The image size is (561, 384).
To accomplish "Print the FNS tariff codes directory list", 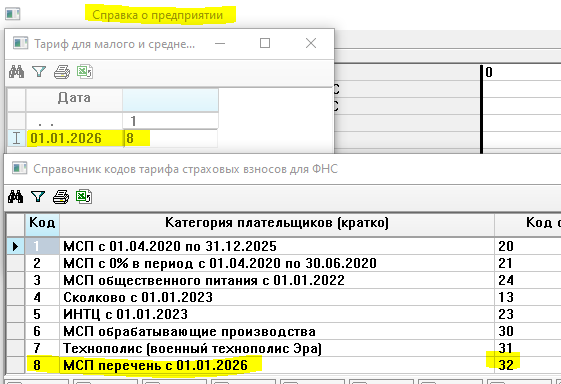I will (x=61, y=197).
